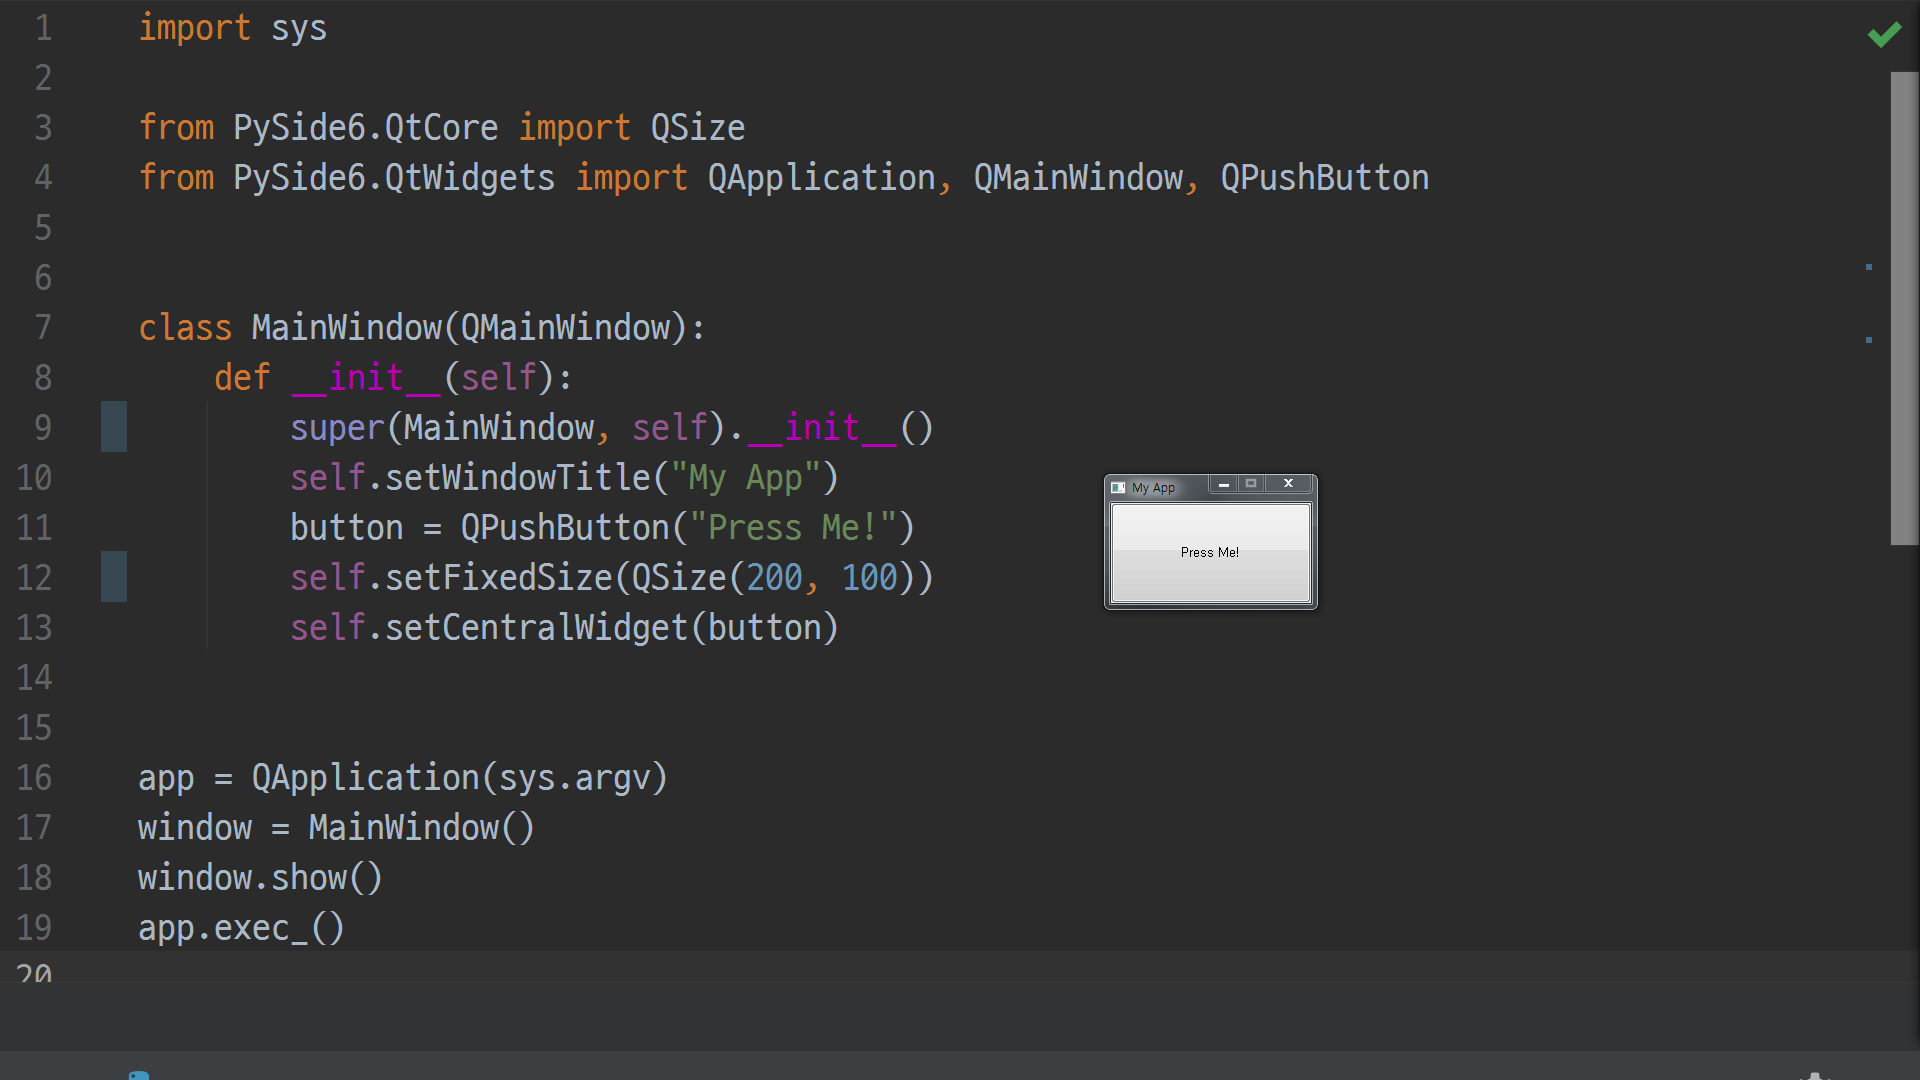Click the app.exec_() line text
The image size is (1920, 1080).
pos(241,928)
